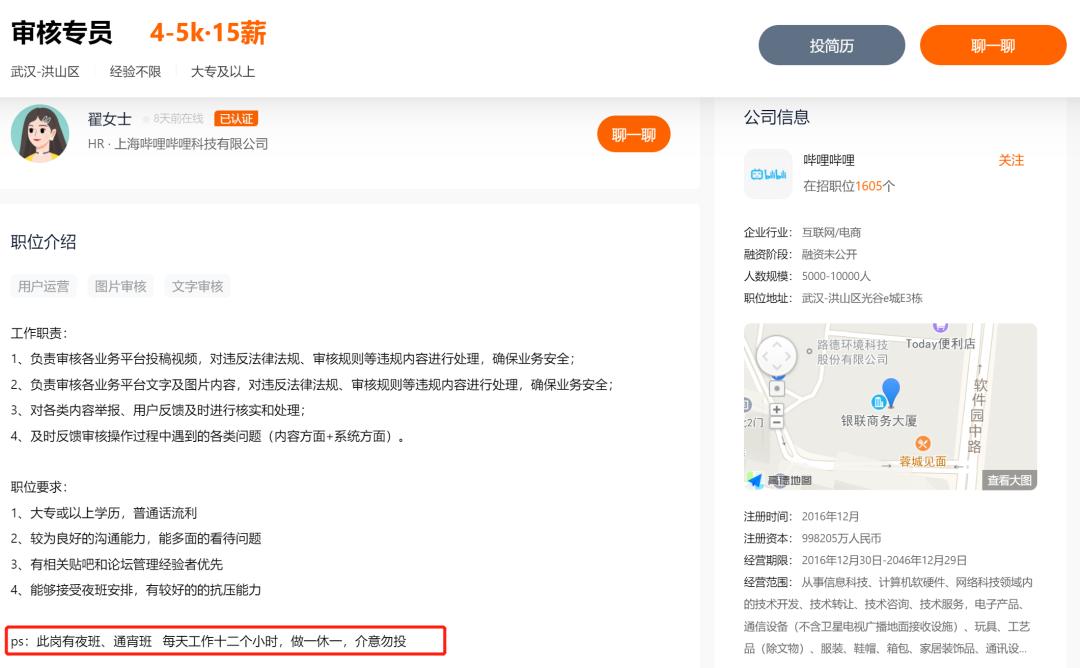Click the 998205万人民币 registered capital value
This screenshot has width=1080, height=668.
841,539
